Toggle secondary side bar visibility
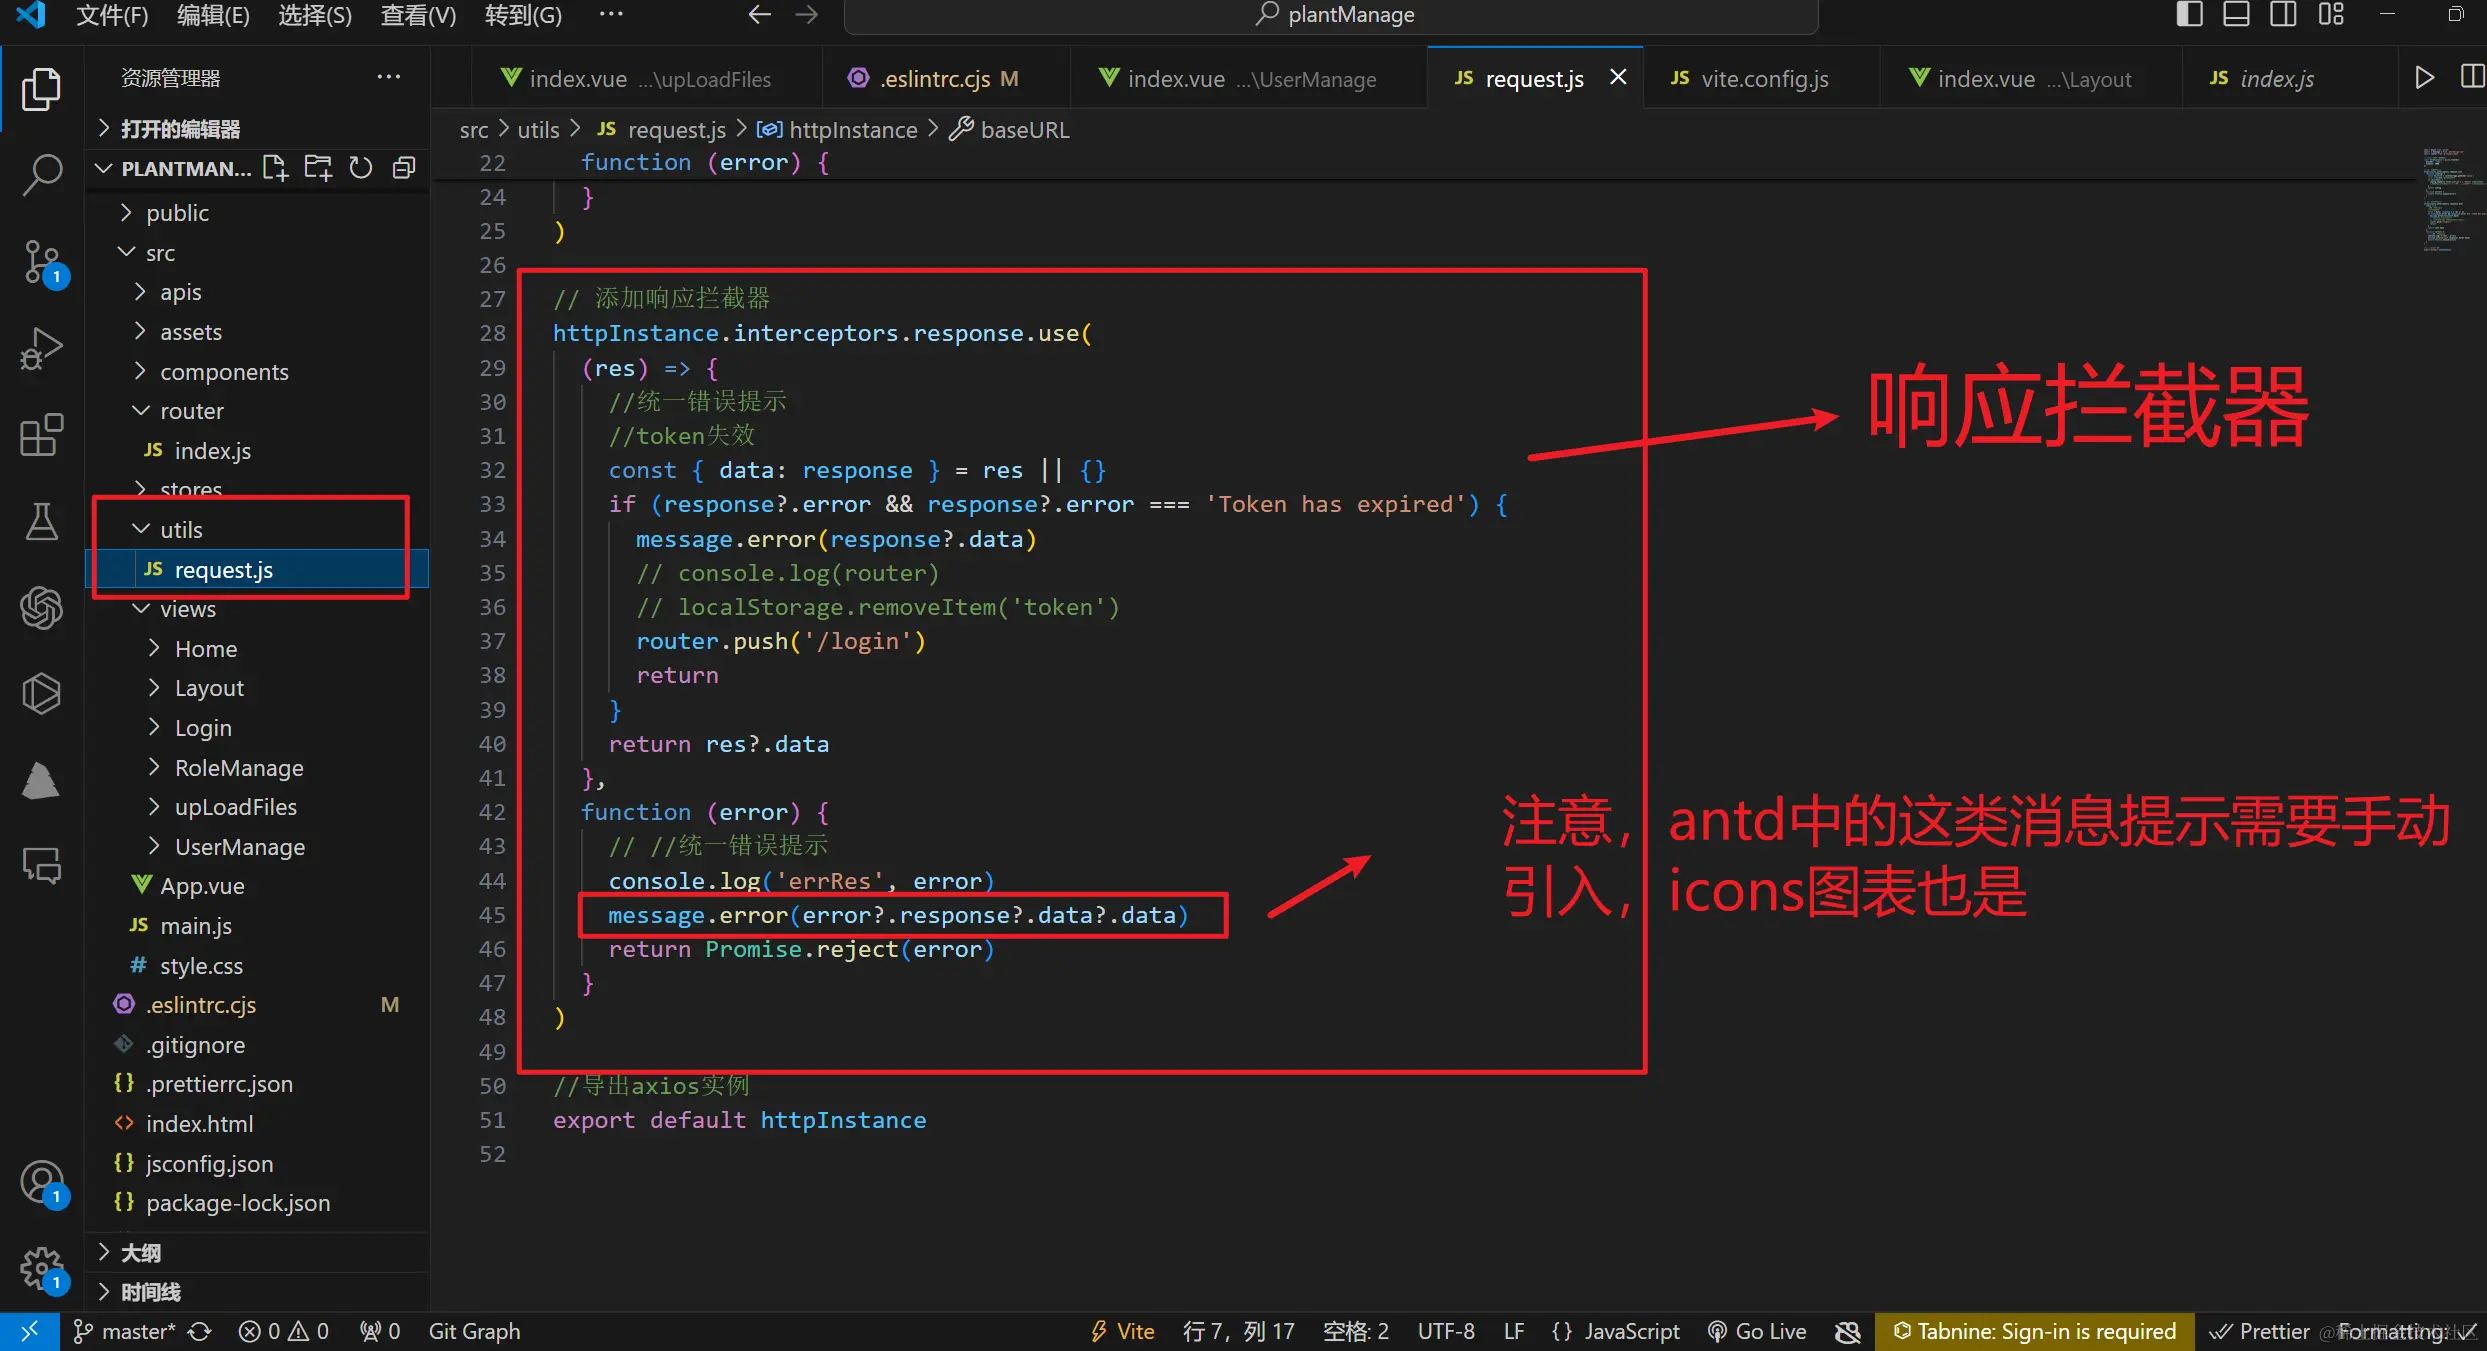This screenshot has width=2487, height=1351. (x=2283, y=15)
